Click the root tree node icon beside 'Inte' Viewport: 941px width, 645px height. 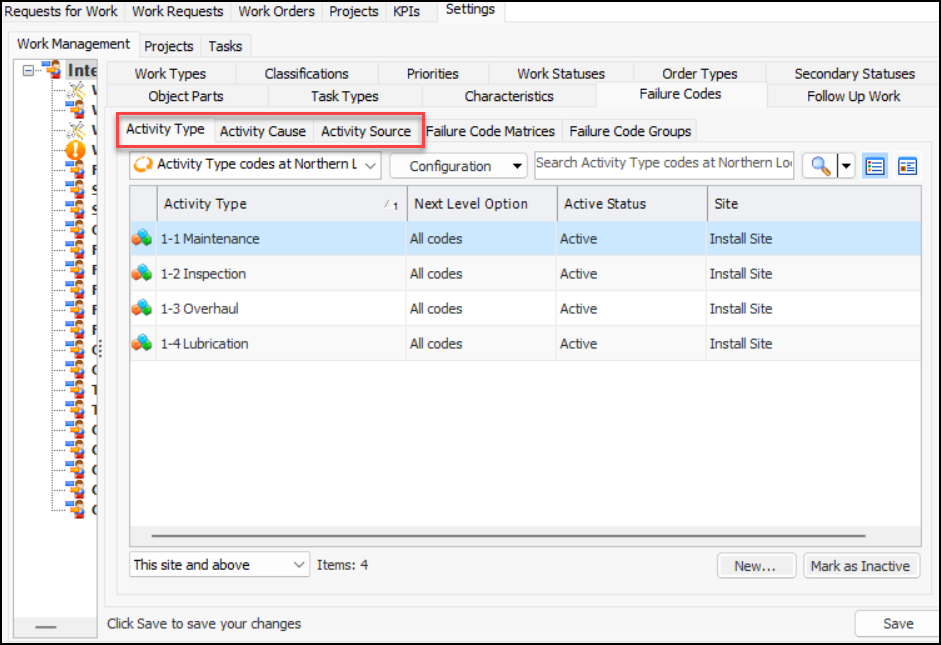tap(52, 70)
